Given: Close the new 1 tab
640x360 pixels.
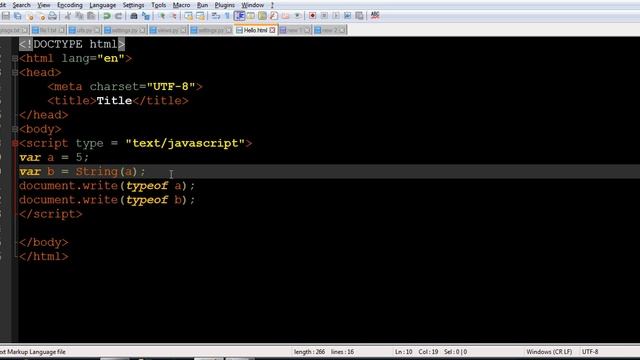Looking at the screenshot, I should point(307,30).
